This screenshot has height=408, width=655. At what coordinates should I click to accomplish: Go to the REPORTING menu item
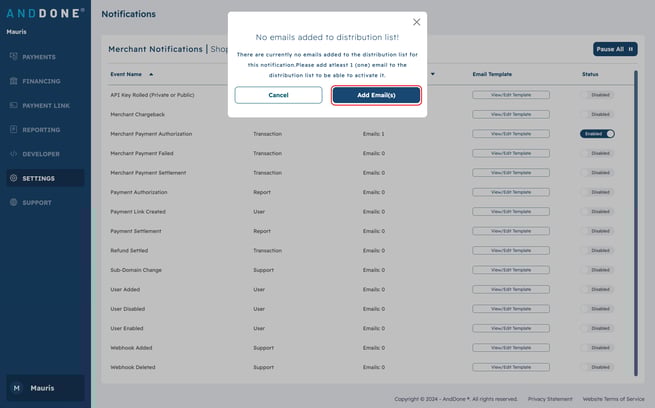[x=40, y=130]
